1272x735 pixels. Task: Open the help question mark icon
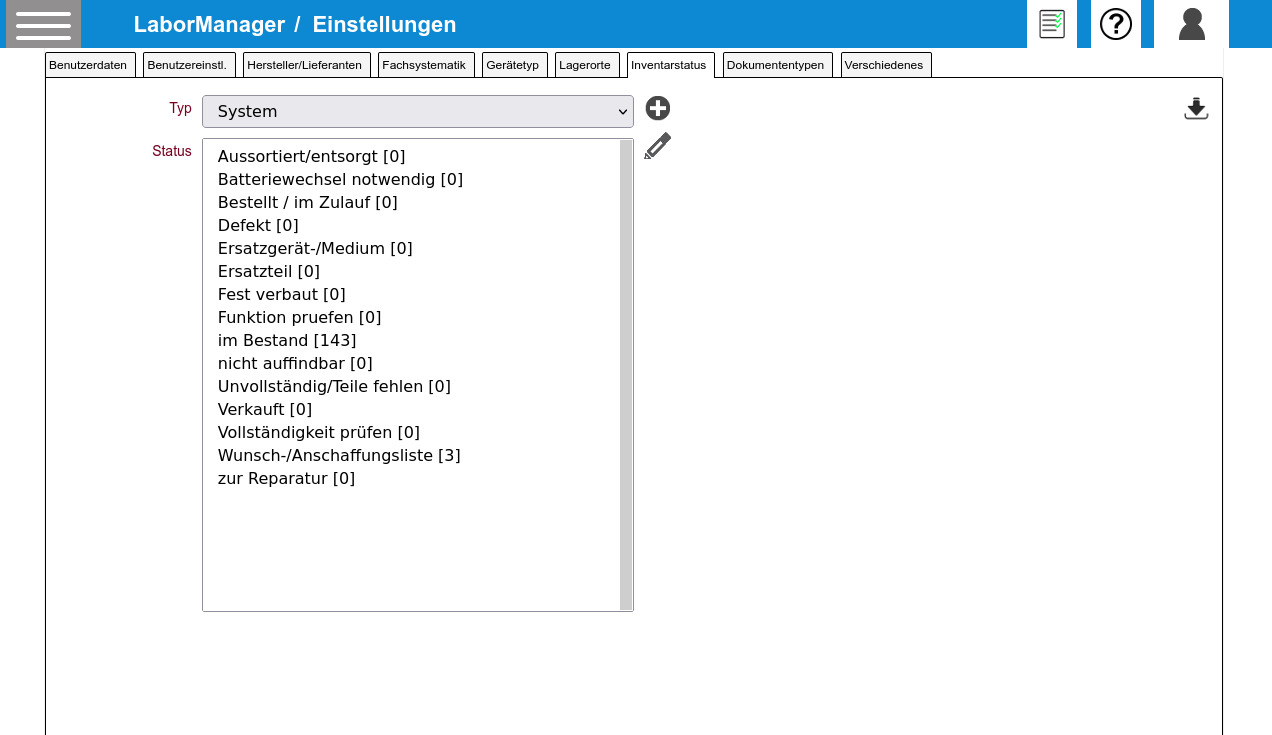1116,24
